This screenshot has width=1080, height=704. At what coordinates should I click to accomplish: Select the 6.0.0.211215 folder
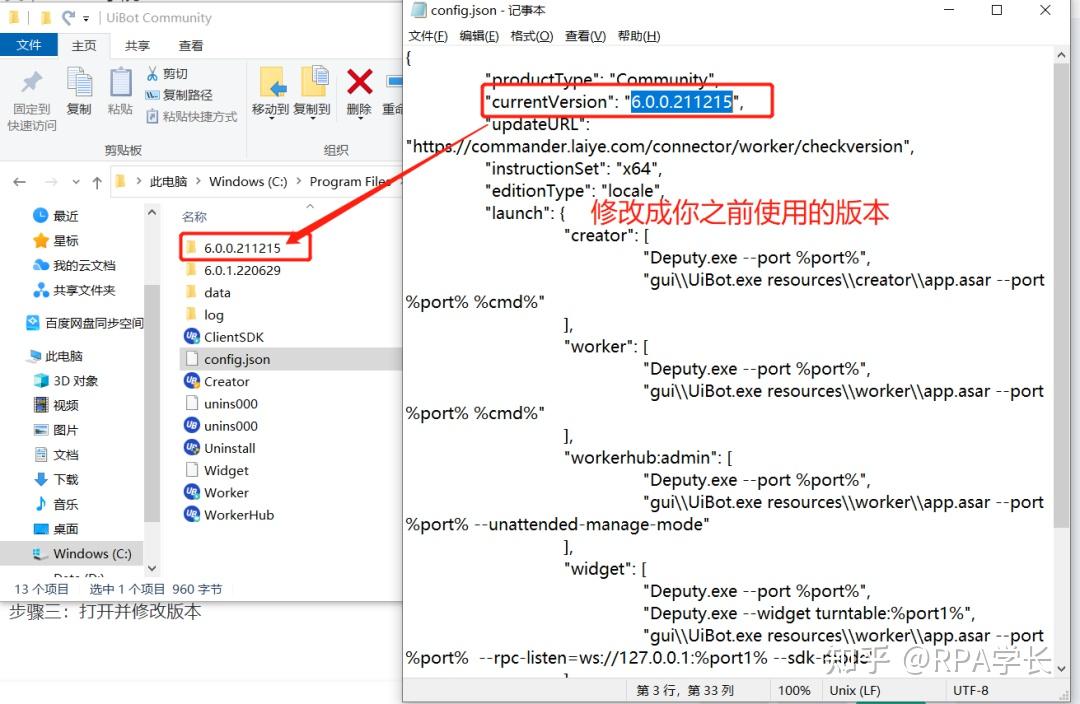(234, 248)
